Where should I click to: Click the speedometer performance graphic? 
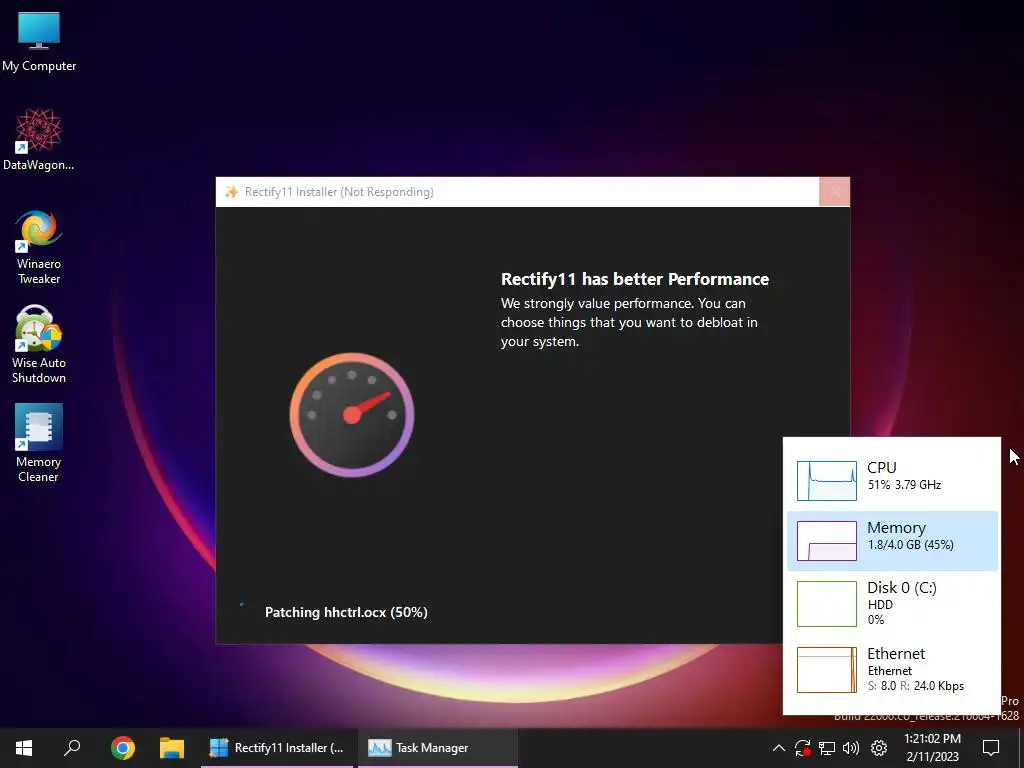pos(352,415)
